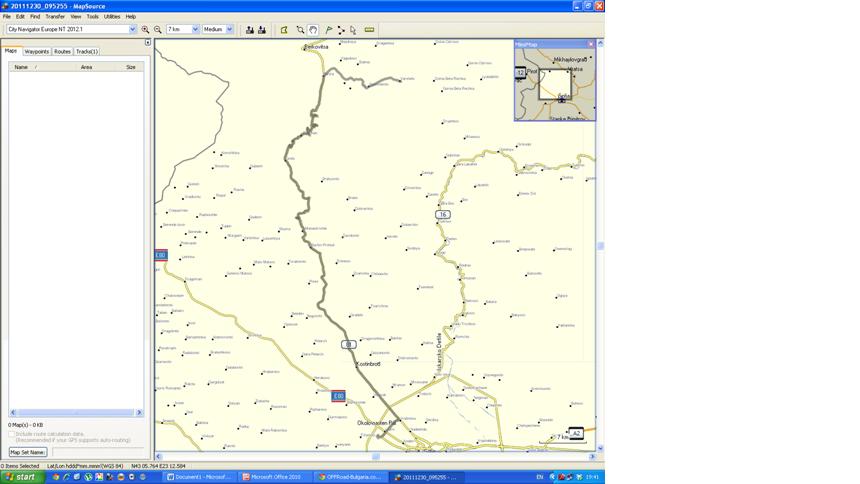Click right arrow of maps list scrollbar

pyautogui.click(x=139, y=413)
